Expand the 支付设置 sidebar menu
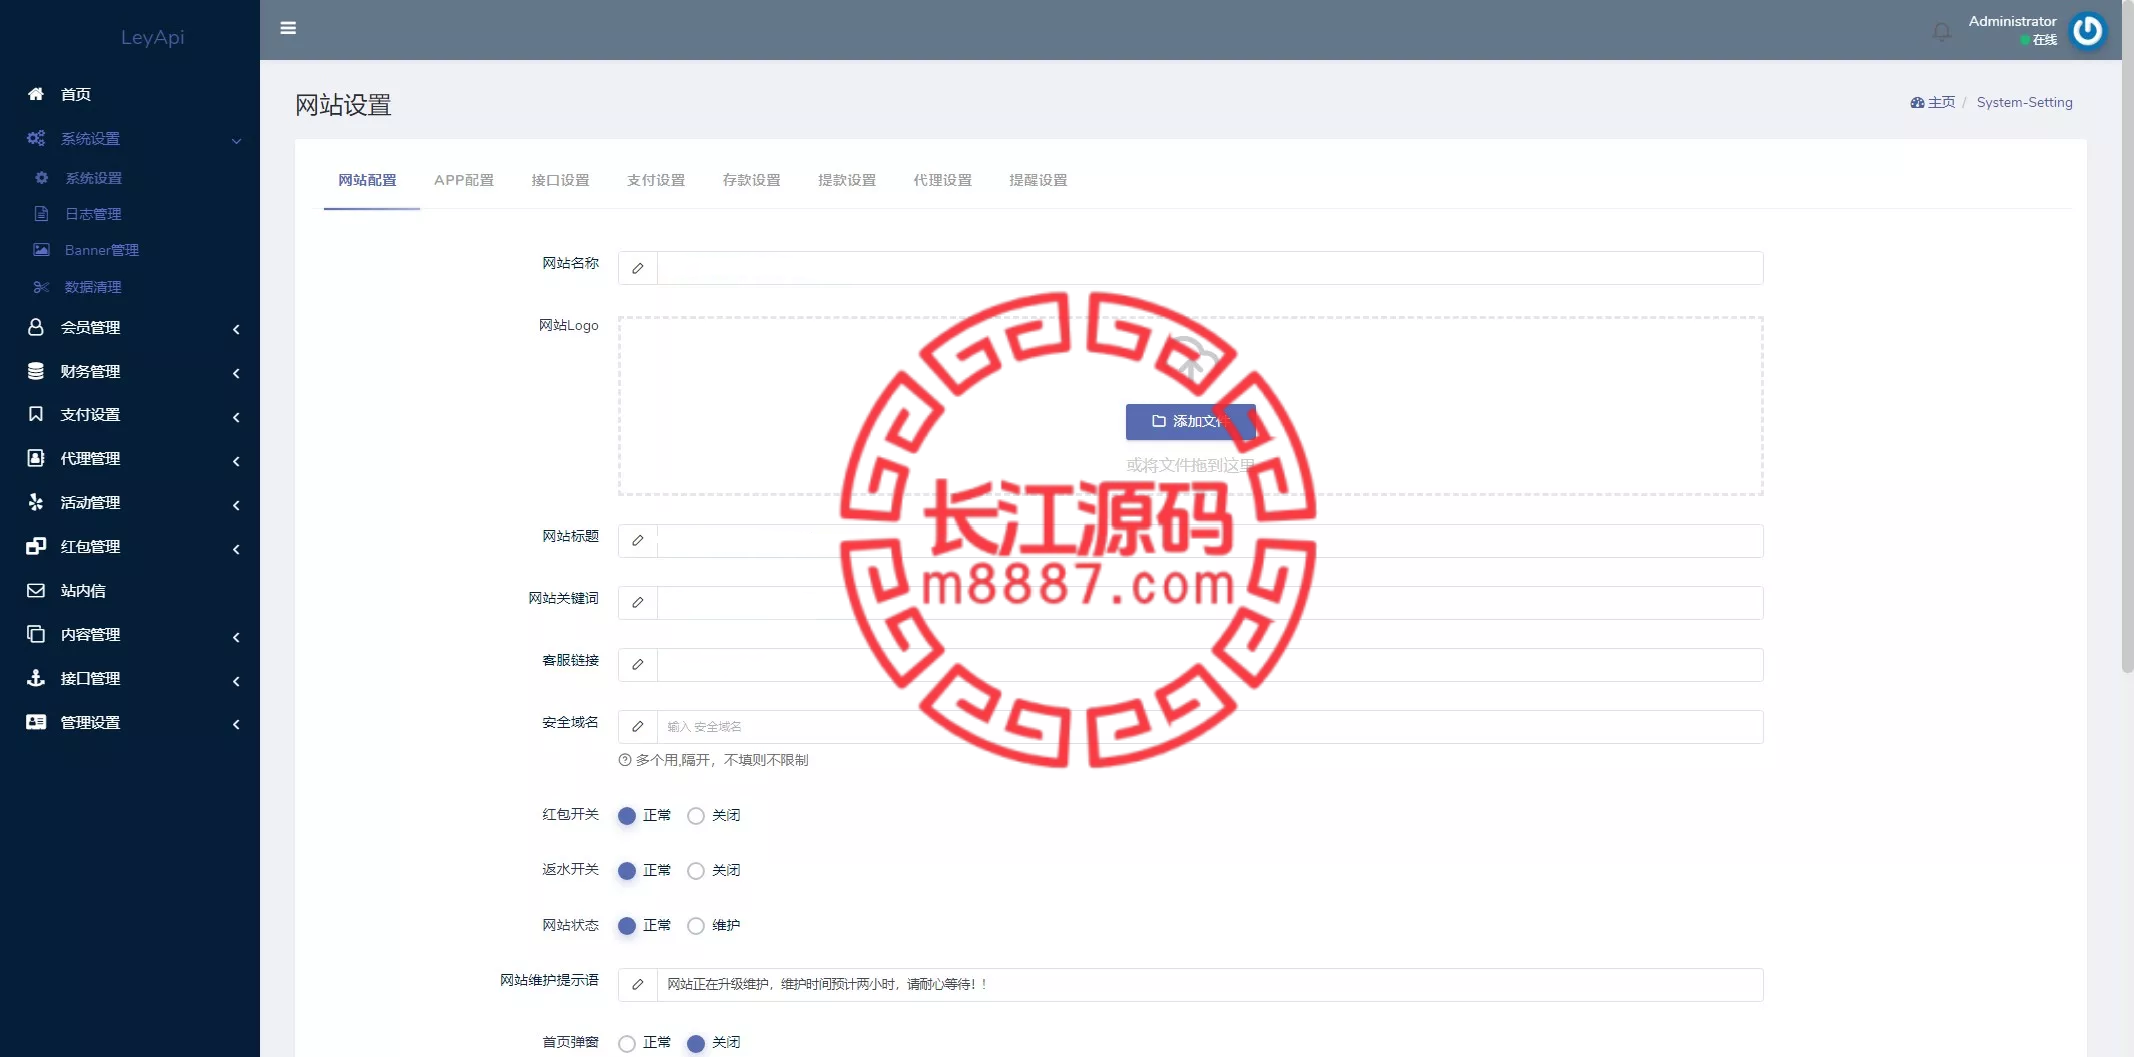 (x=236, y=417)
